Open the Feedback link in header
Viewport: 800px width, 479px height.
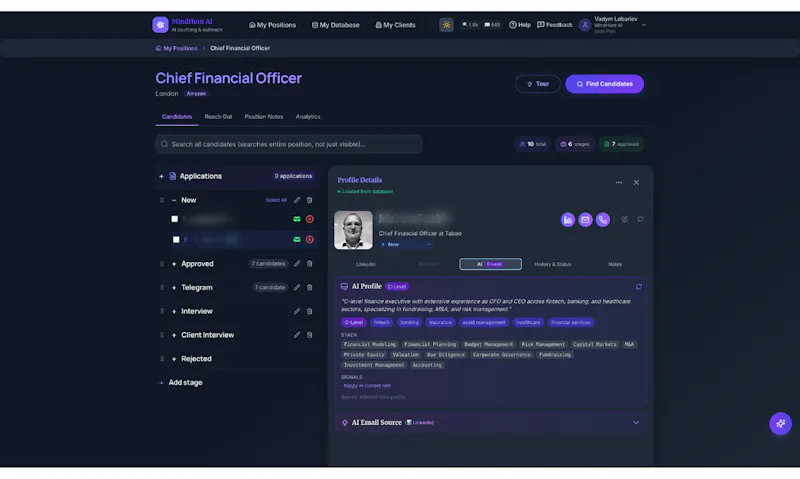pos(555,24)
